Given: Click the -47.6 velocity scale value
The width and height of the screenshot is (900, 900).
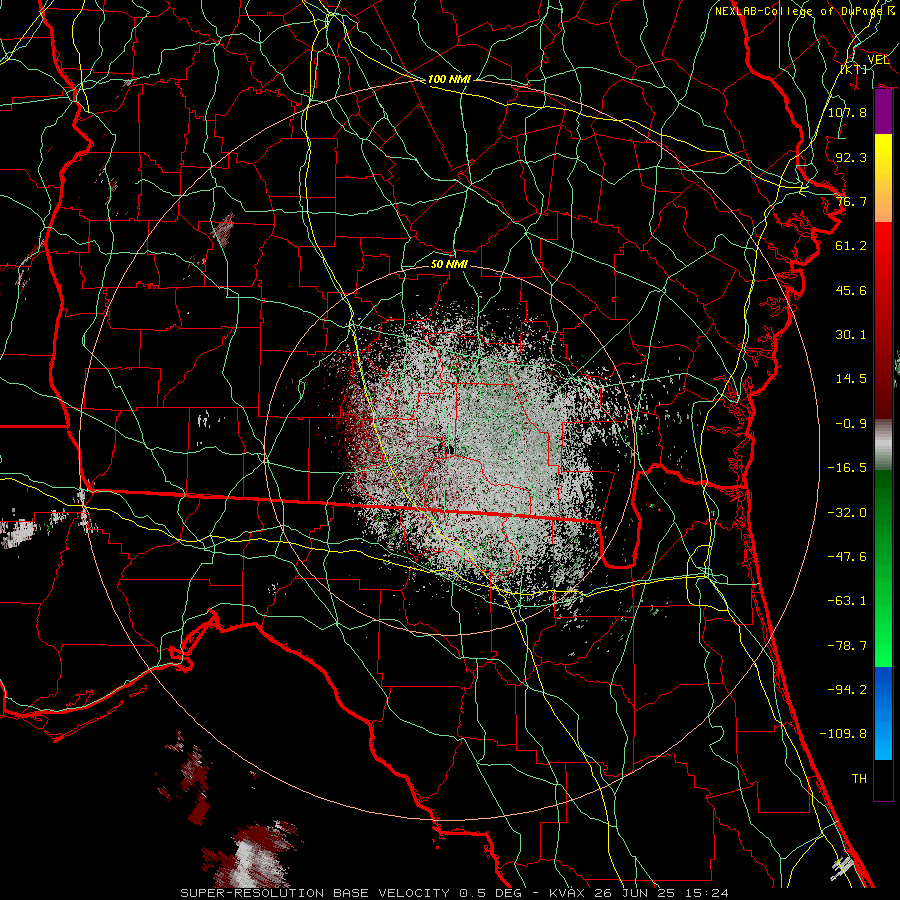Looking at the screenshot, I should (847, 557).
